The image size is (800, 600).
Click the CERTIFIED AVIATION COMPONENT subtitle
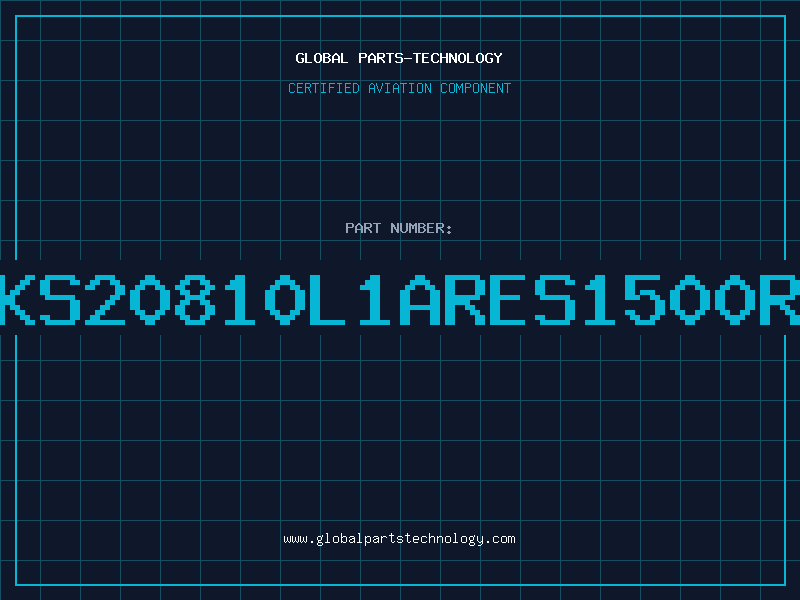tap(399, 88)
